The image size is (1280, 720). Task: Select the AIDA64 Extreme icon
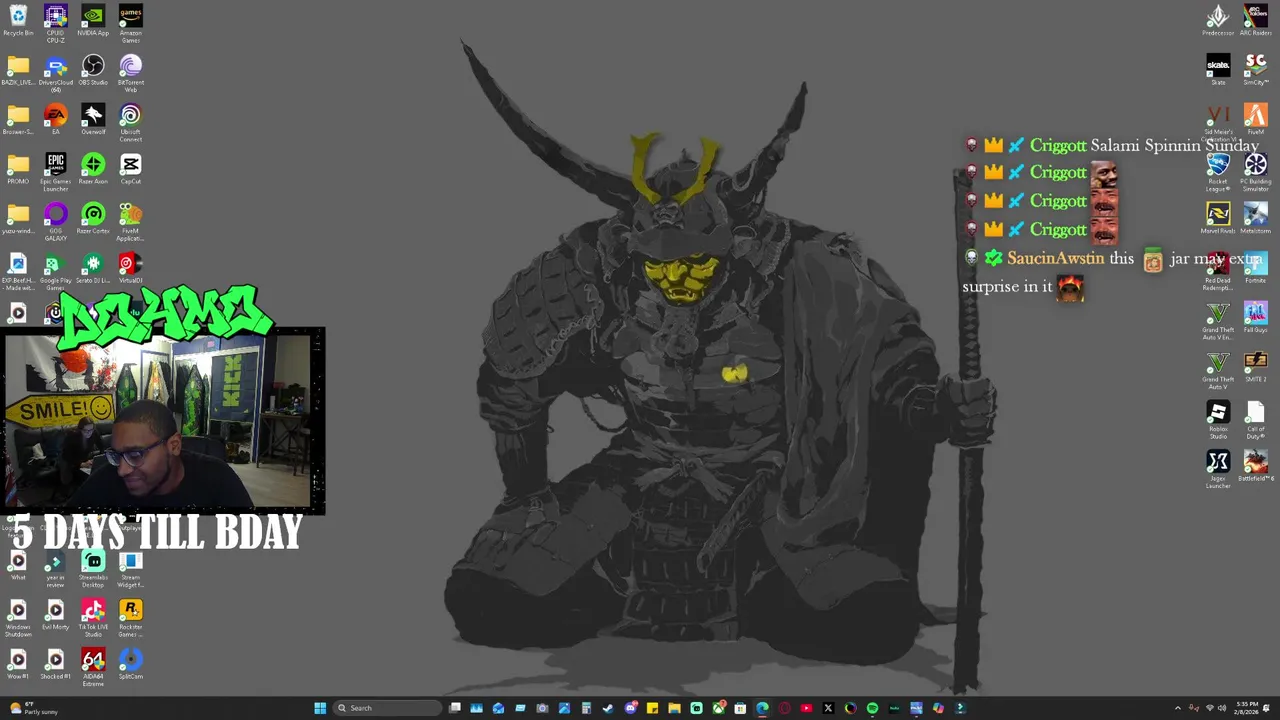(93, 668)
